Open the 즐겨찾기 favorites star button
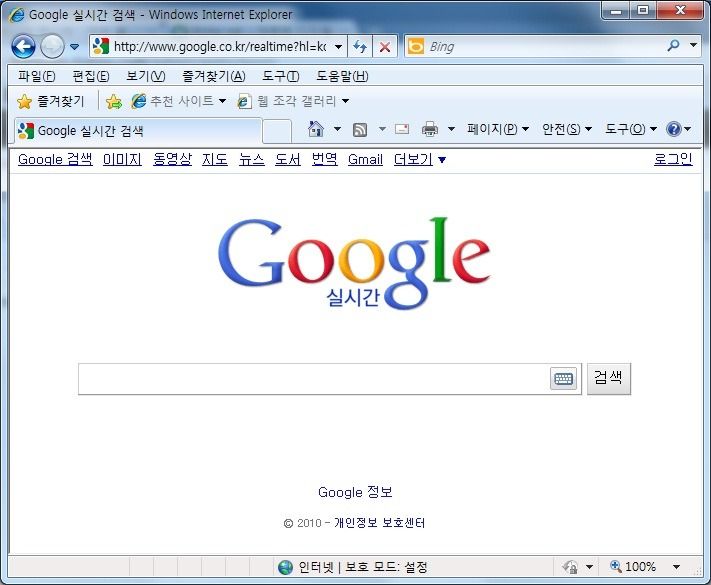711x585 pixels. pos(50,101)
